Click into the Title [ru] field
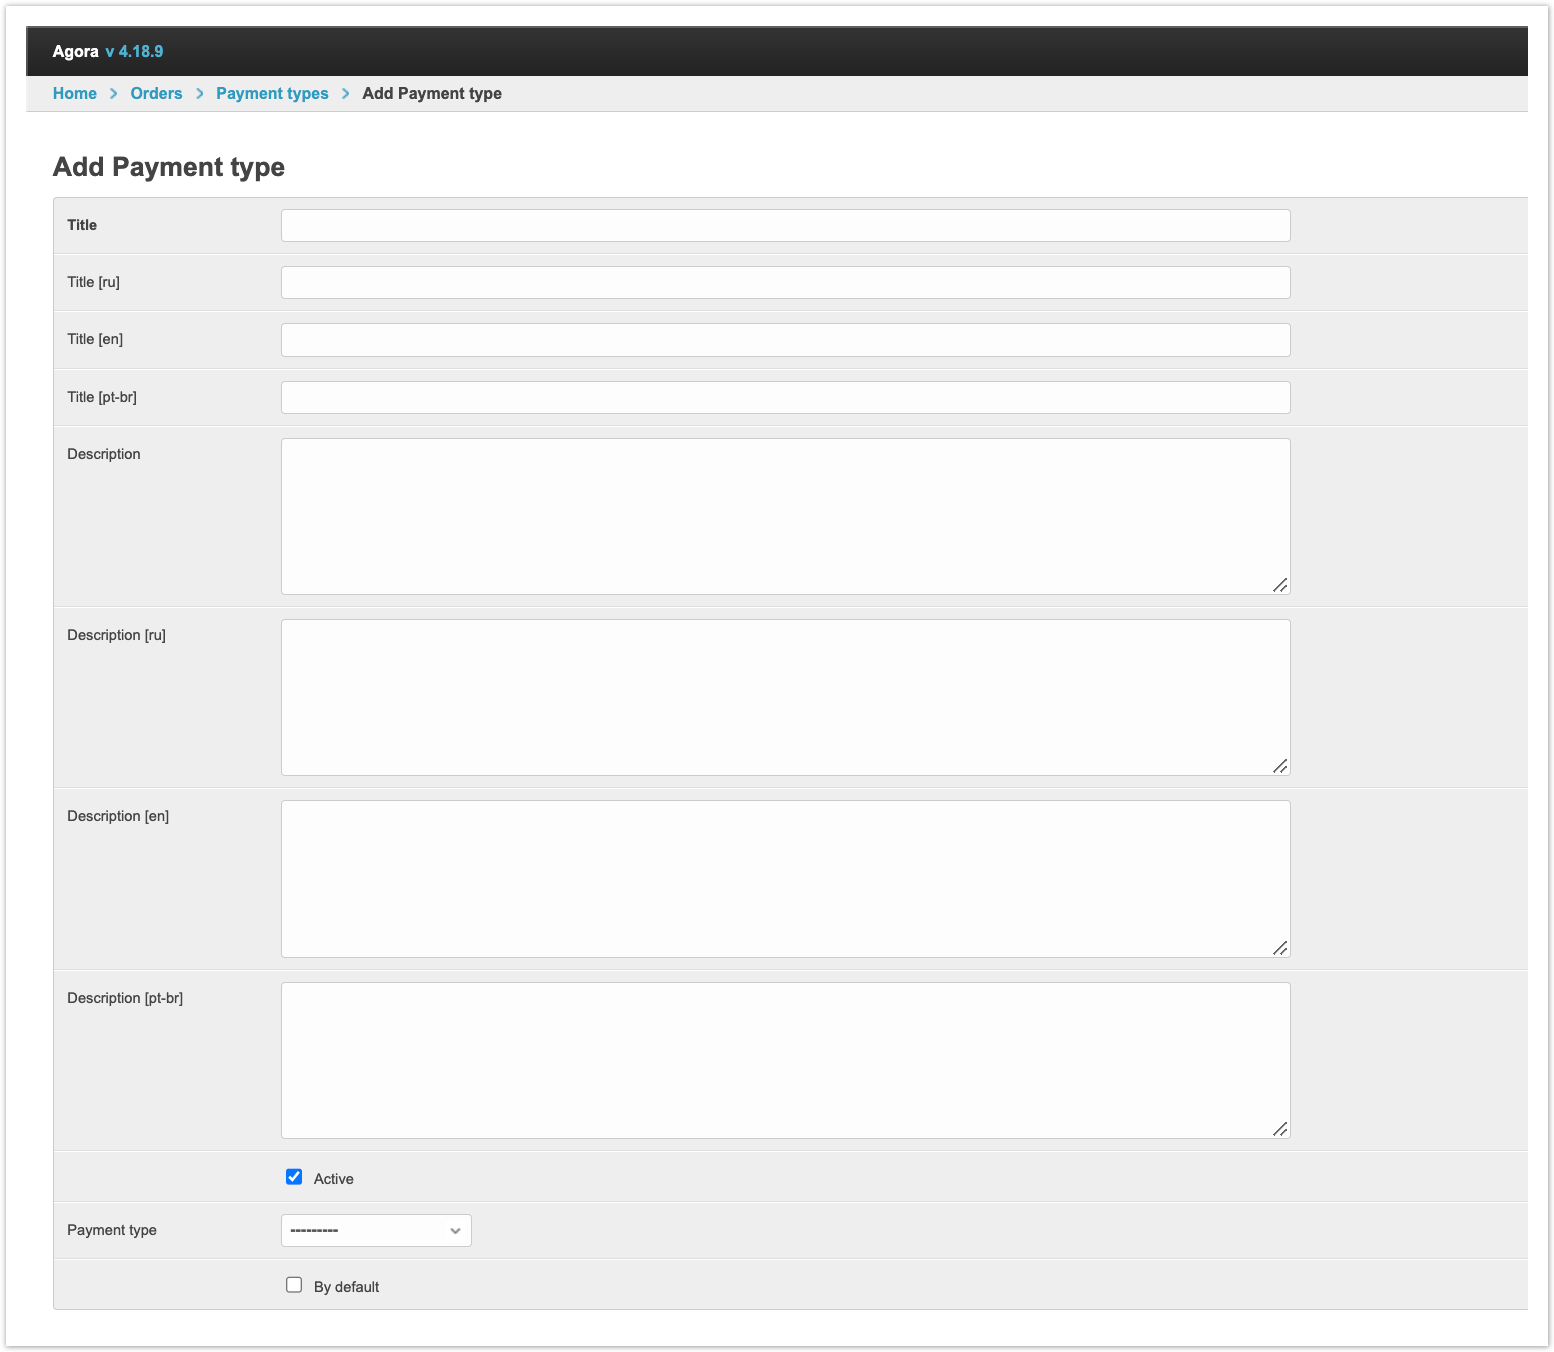Image resolution: width=1554 pixels, height=1352 pixels. [x=785, y=282]
